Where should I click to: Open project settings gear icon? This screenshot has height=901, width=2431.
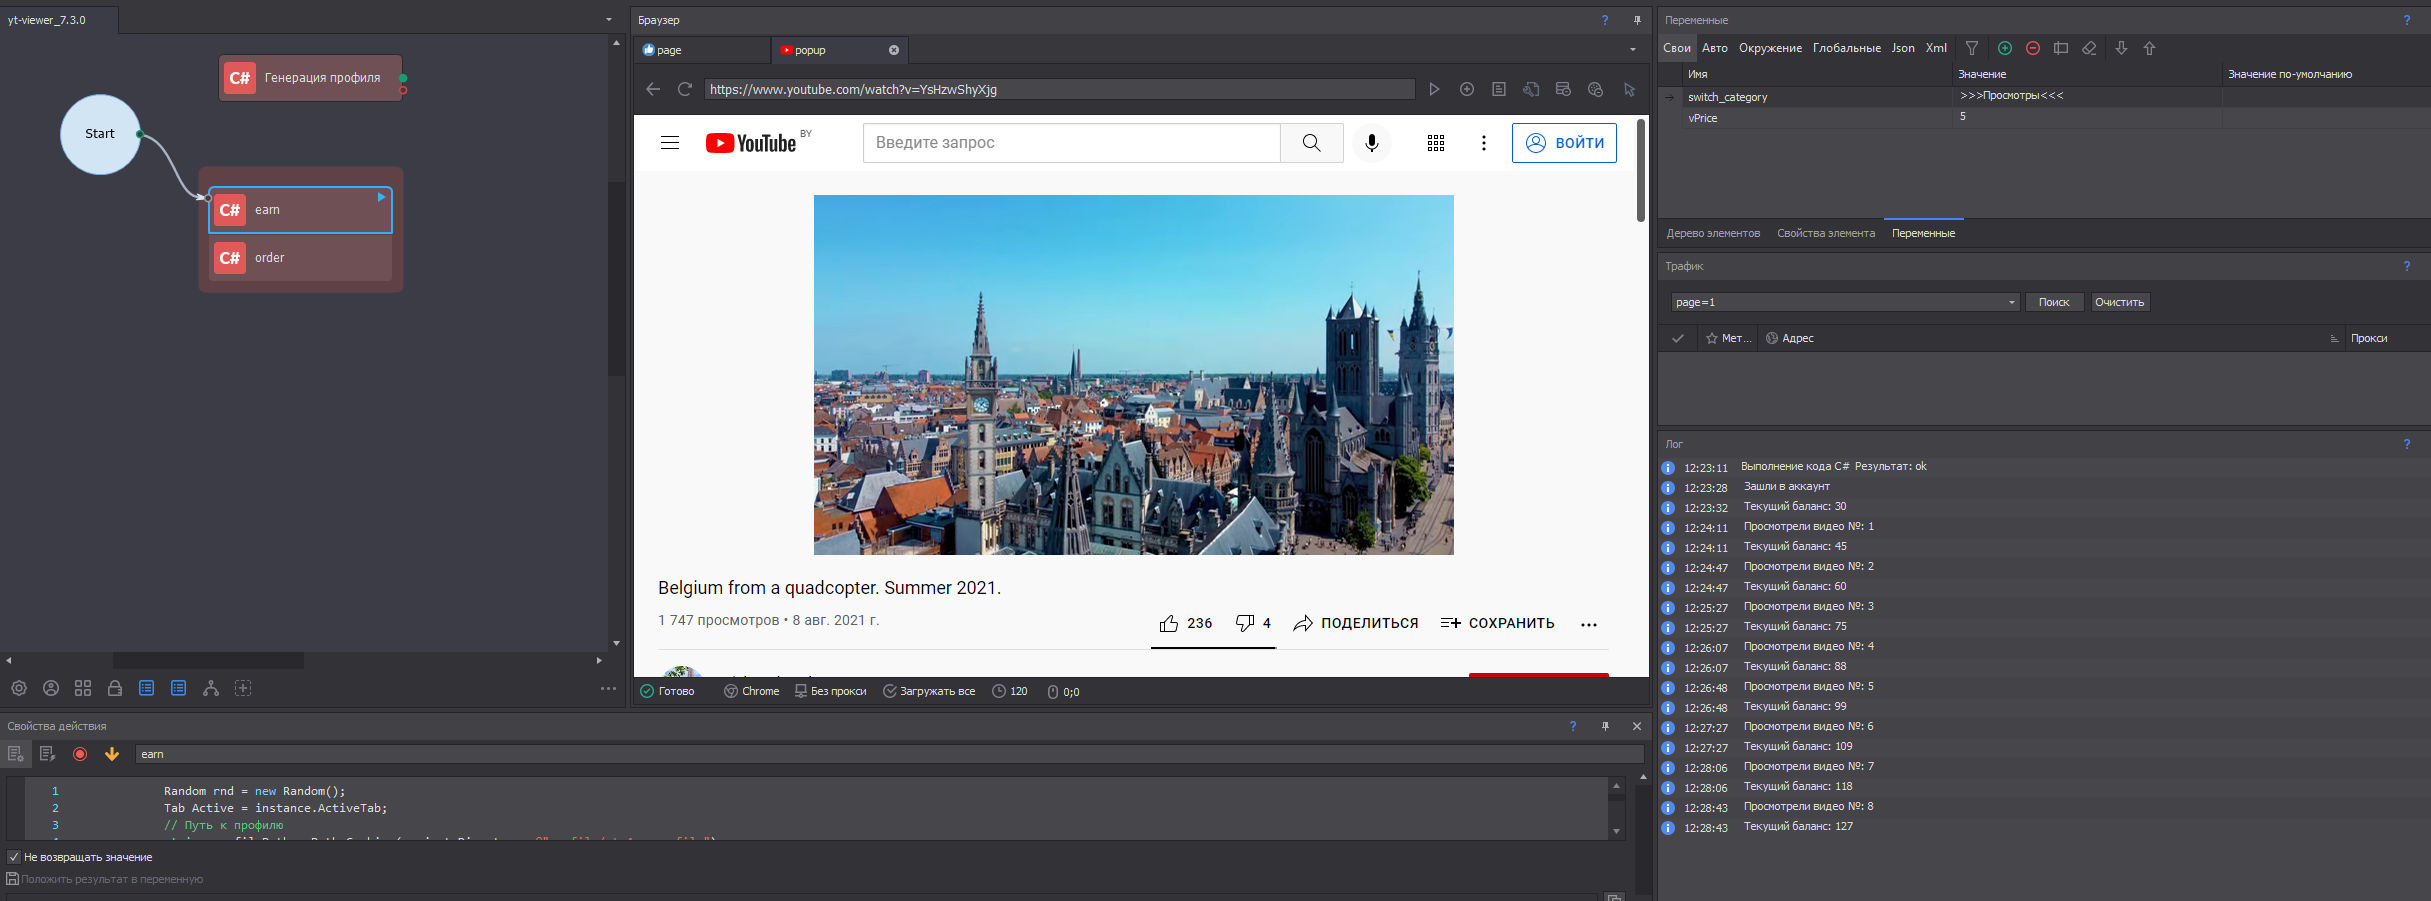[x=19, y=688]
